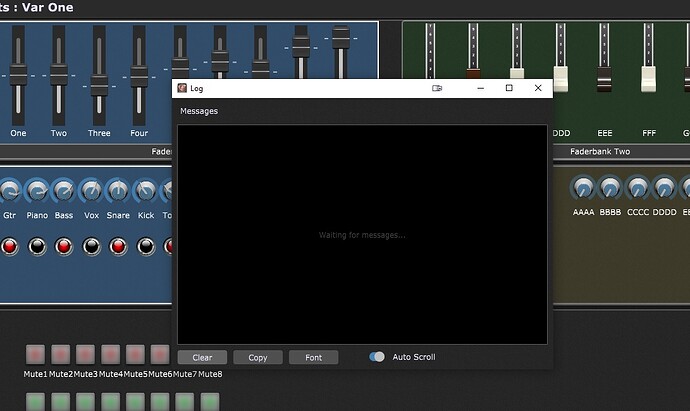Copy the log messages
The image size is (690, 411).
258,357
